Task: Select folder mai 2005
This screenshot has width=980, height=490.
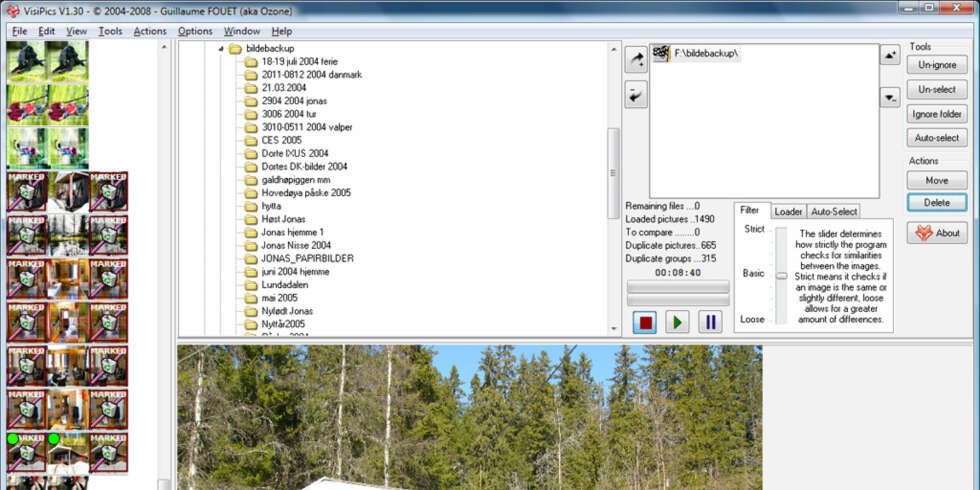Action: pos(279,298)
